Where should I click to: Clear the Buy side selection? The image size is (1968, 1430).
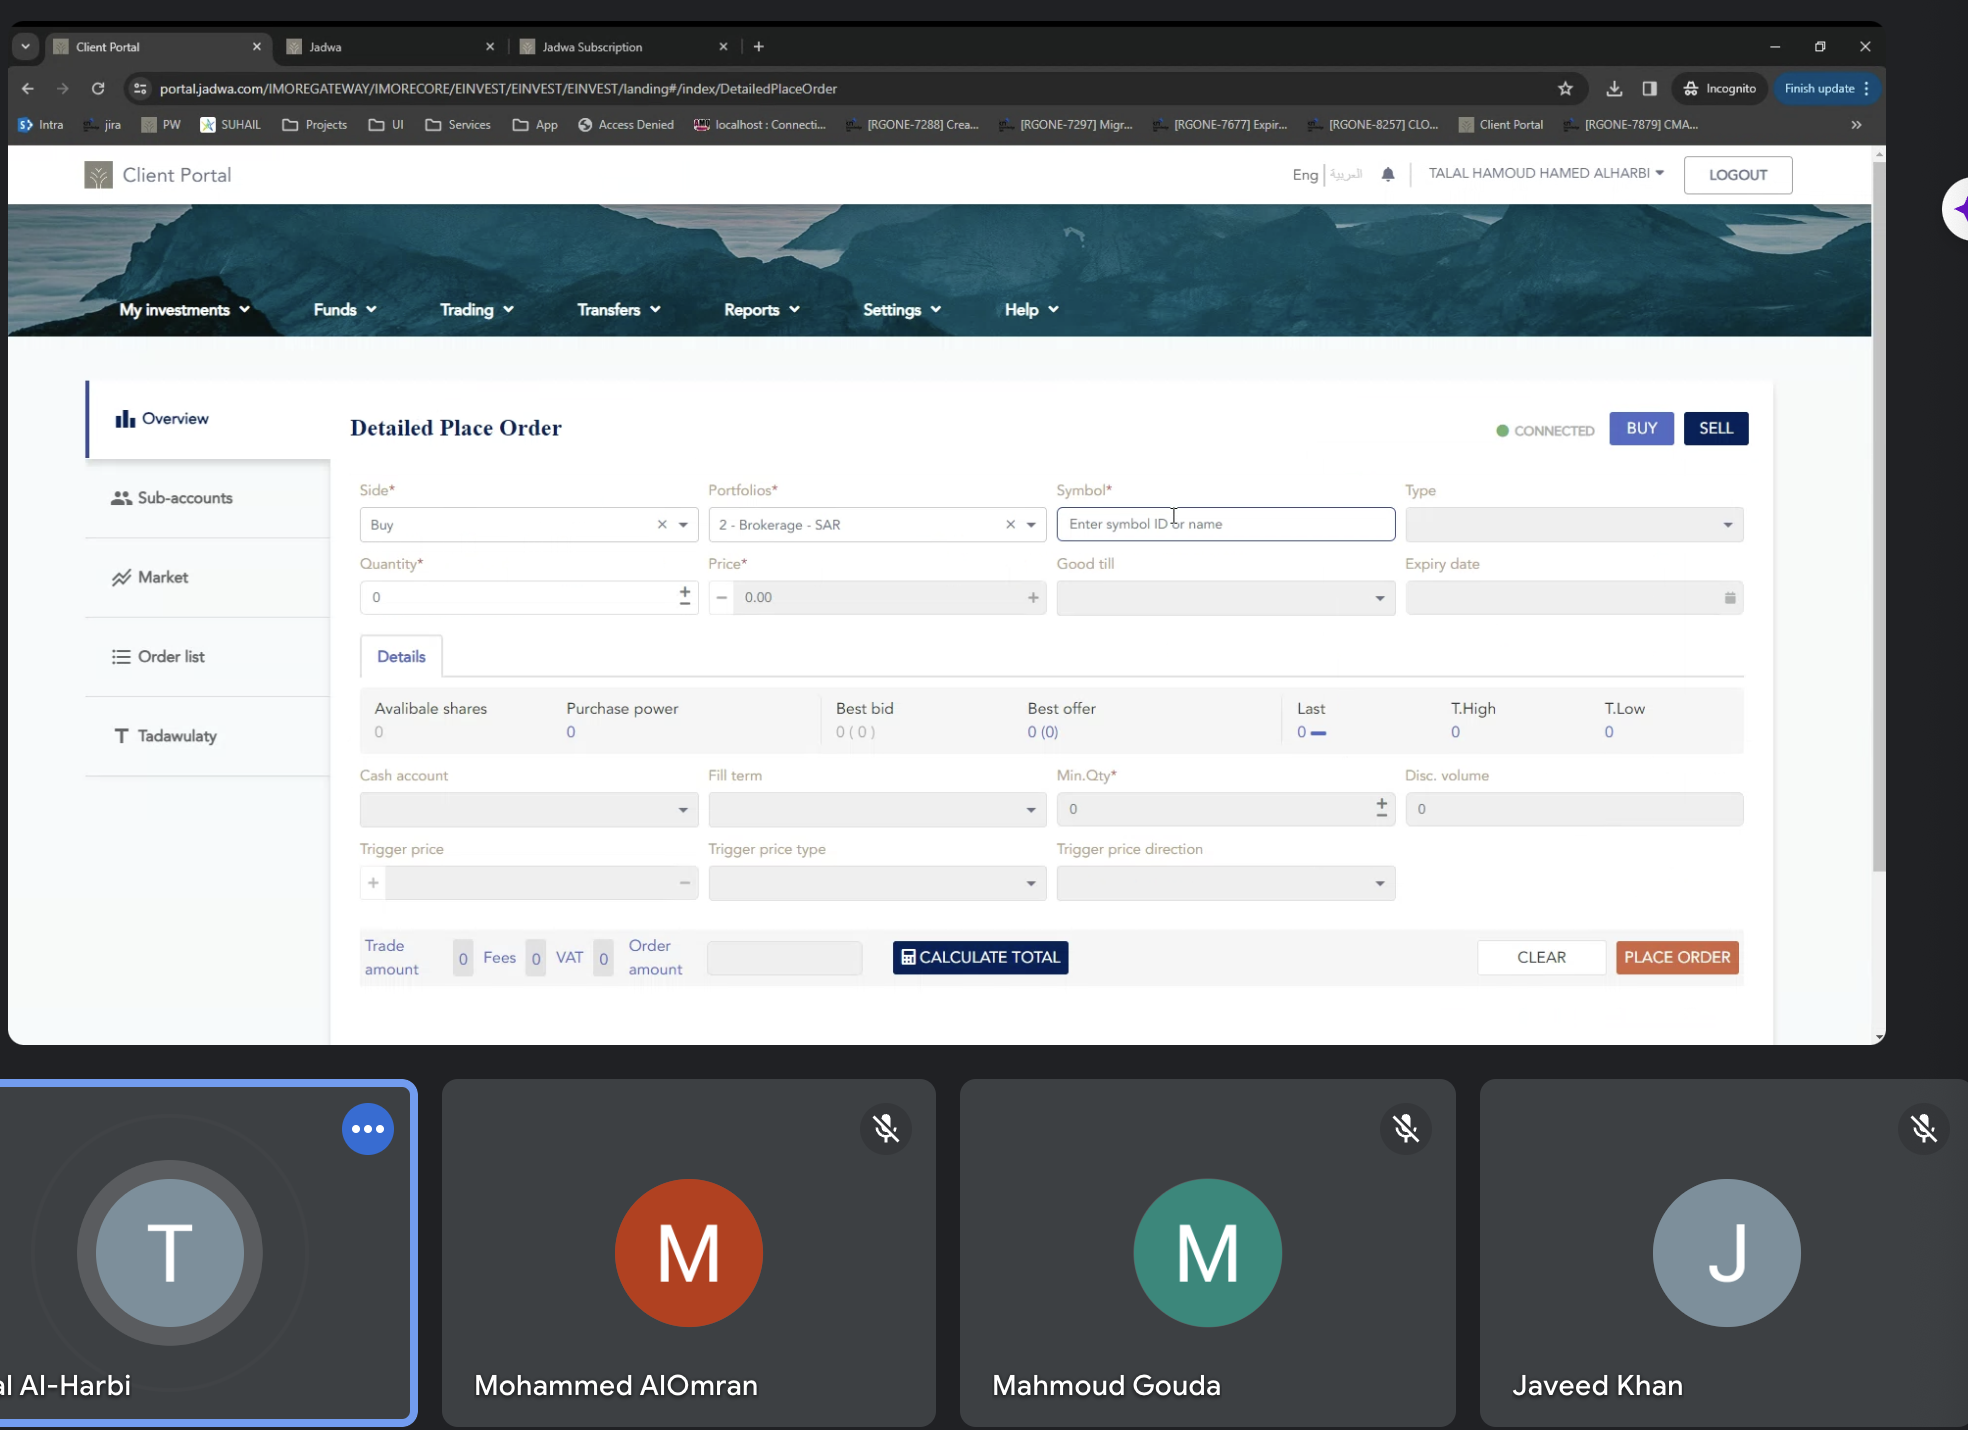coord(661,525)
